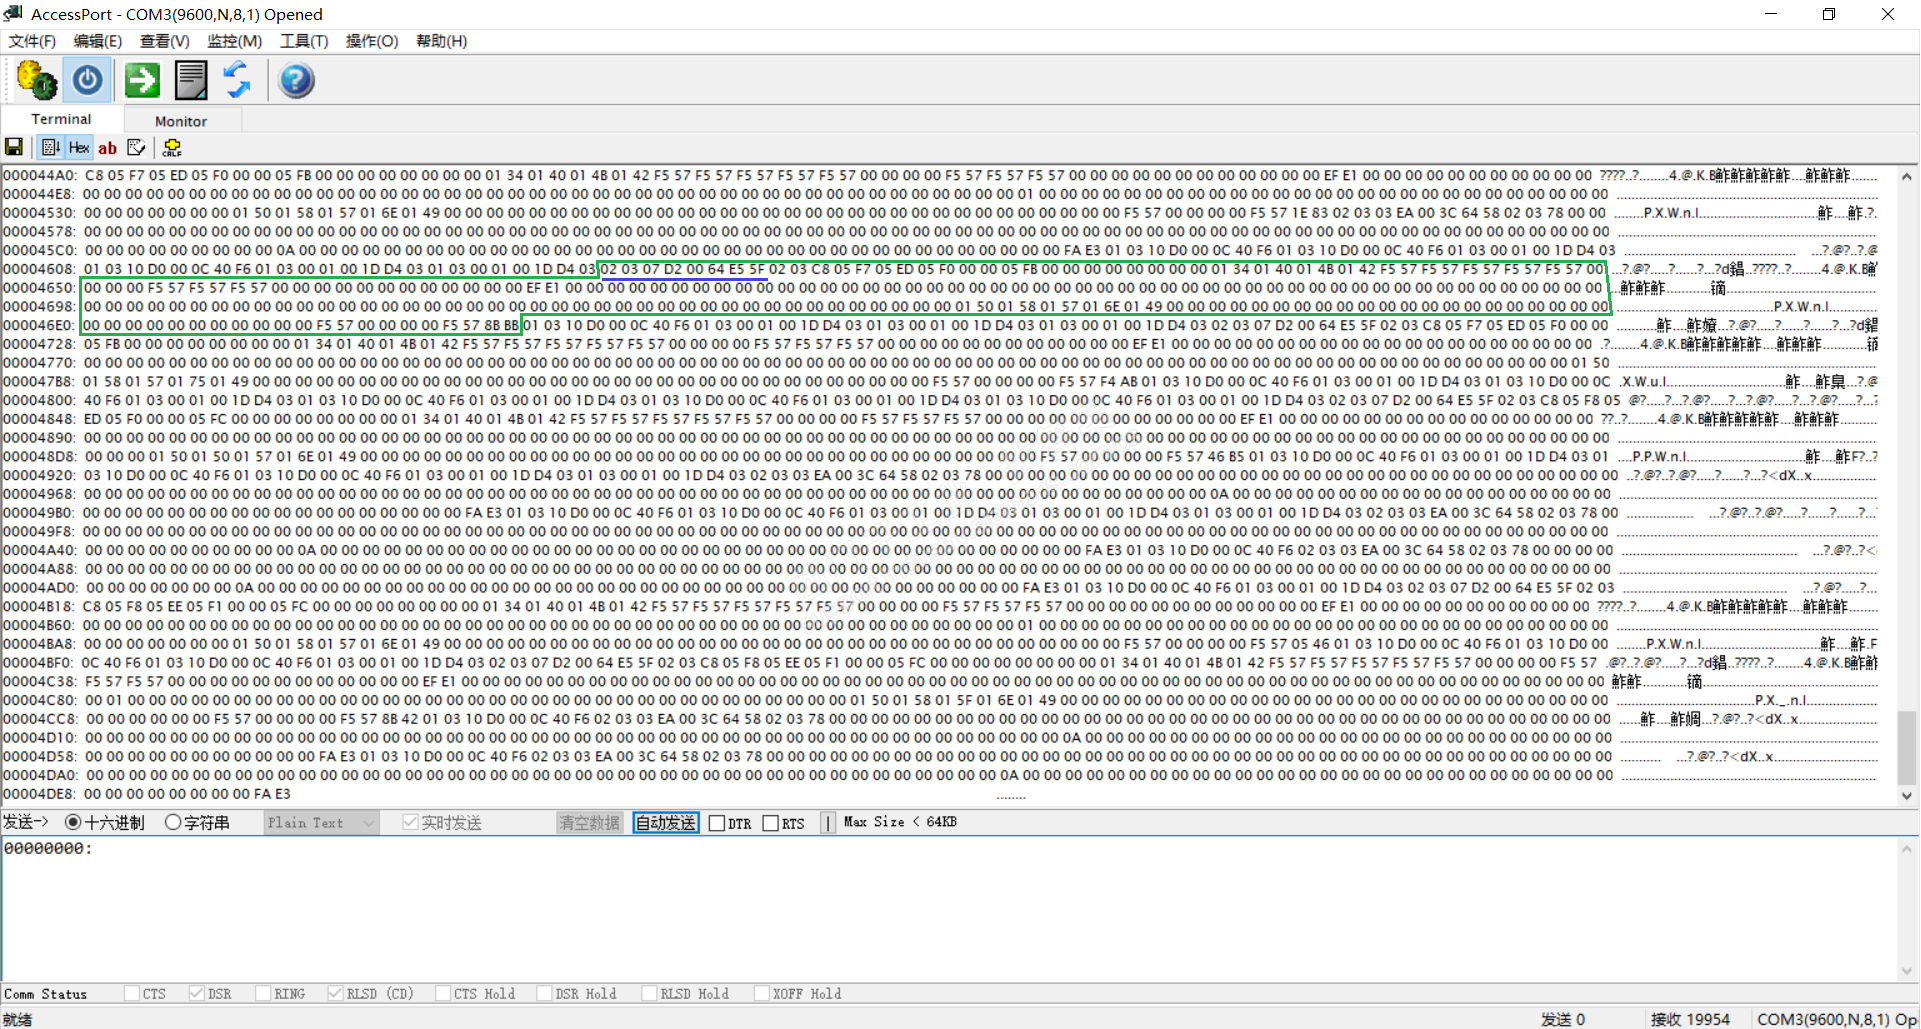The image size is (1921, 1029).
Task: Click the send pane scroll up arrow
Action: 1907,849
